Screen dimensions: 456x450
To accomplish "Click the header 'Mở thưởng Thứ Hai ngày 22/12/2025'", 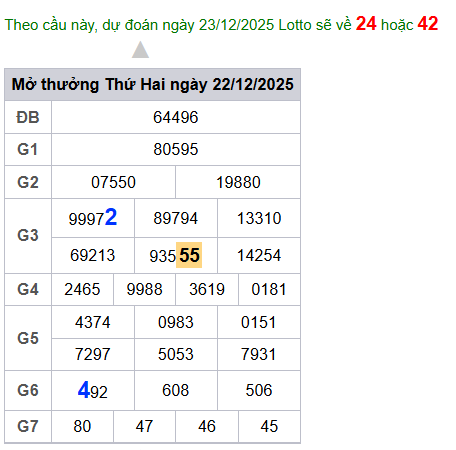I will (153, 84).
